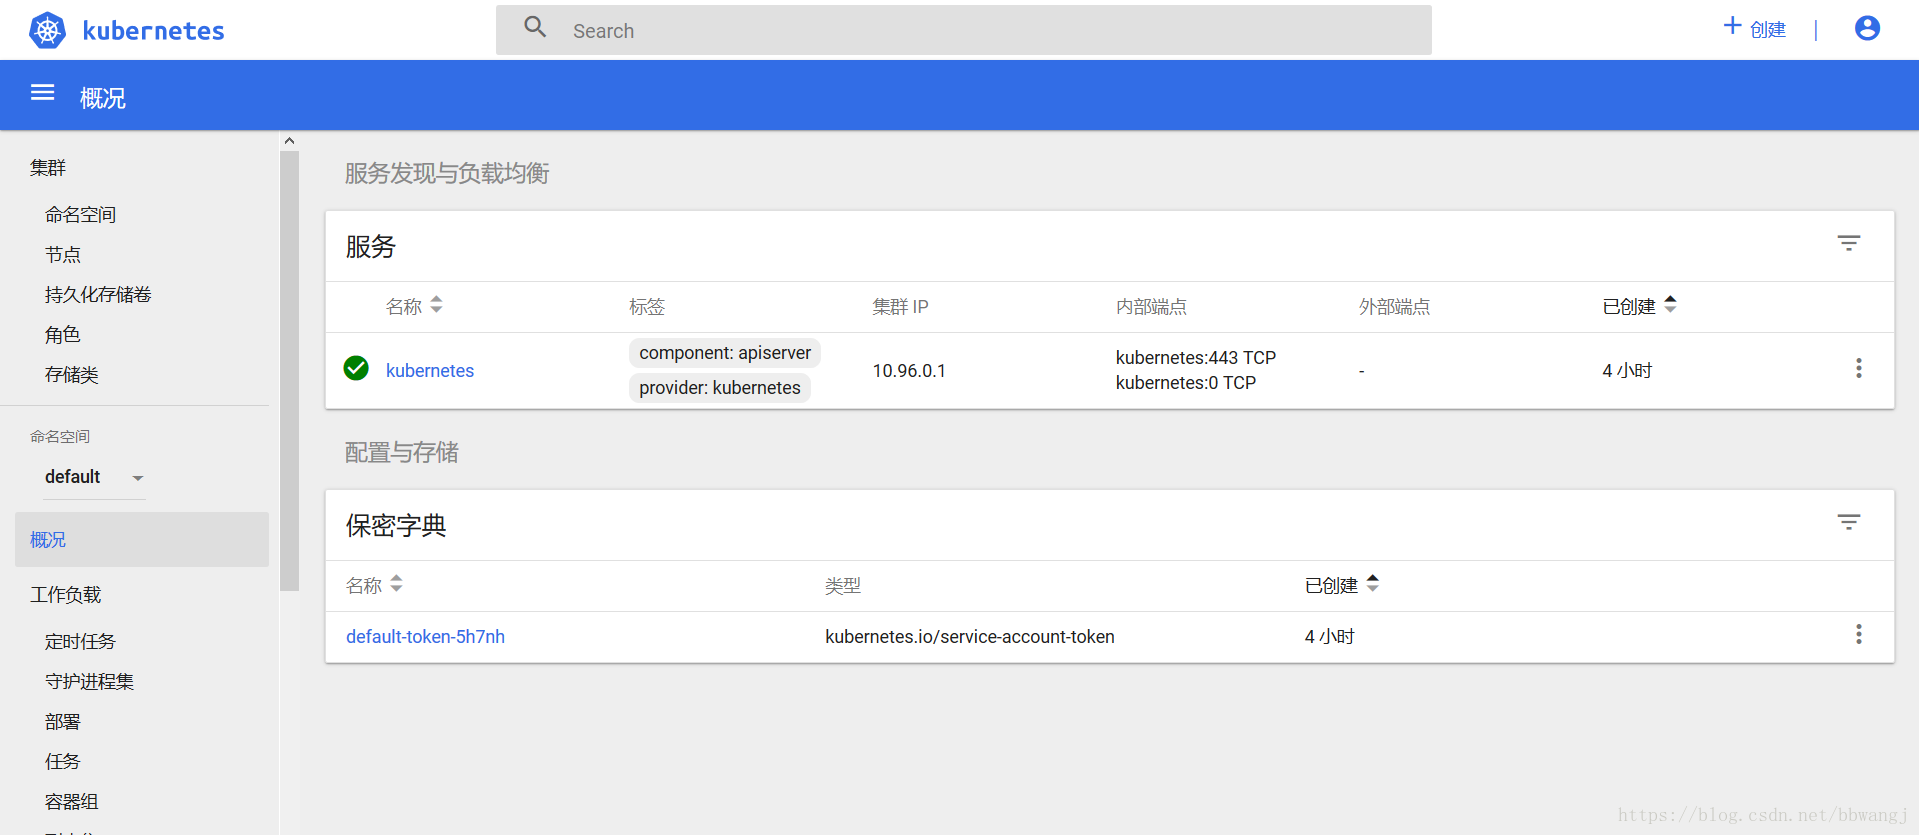Click the provider: kubernetes label chip
The height and width of the screenshot is (835, 1919).
720,387
